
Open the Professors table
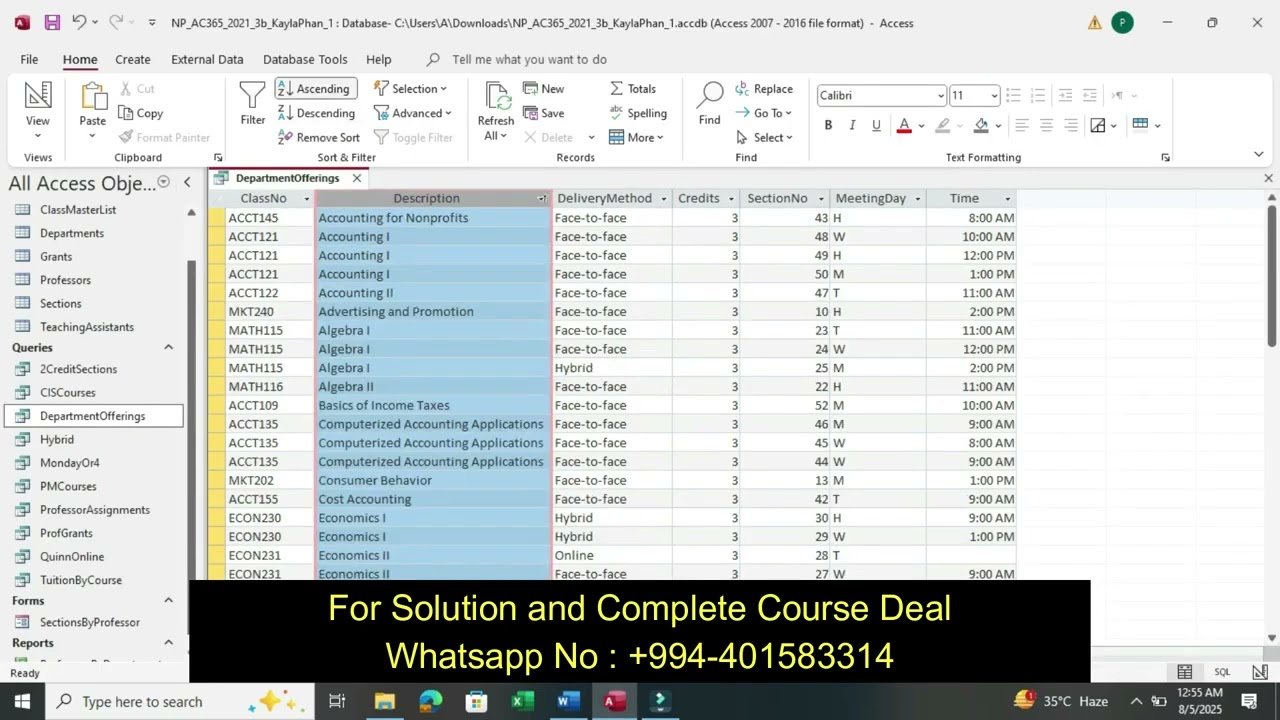click(x=65, y=280)
